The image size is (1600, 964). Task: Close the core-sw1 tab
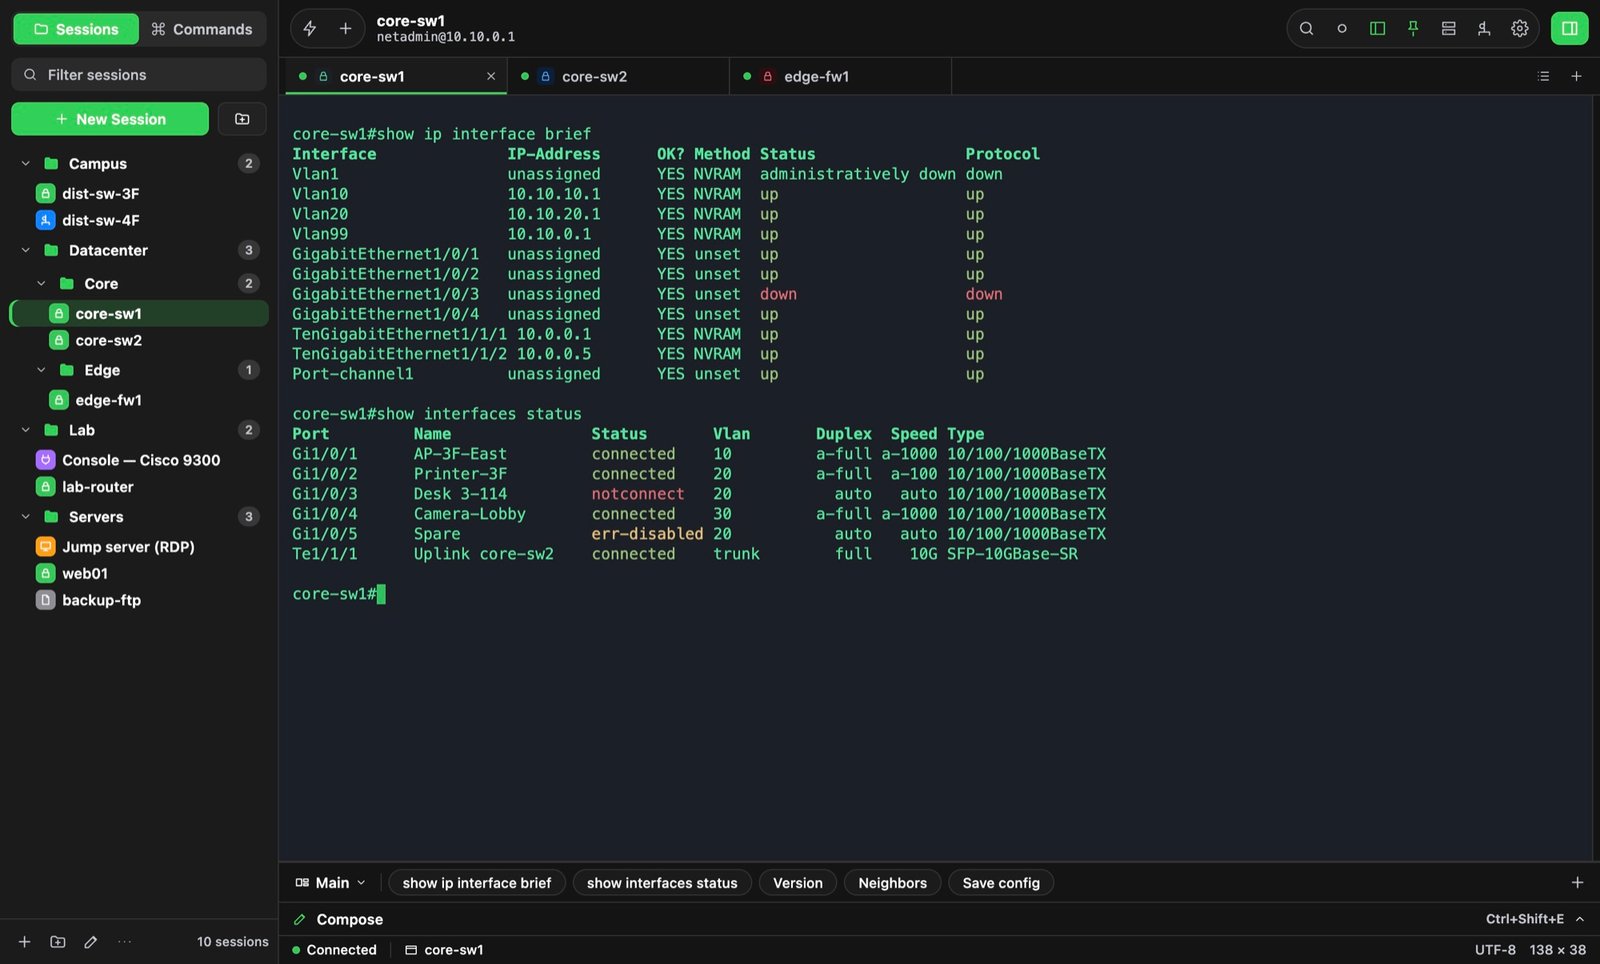[491, 76]
